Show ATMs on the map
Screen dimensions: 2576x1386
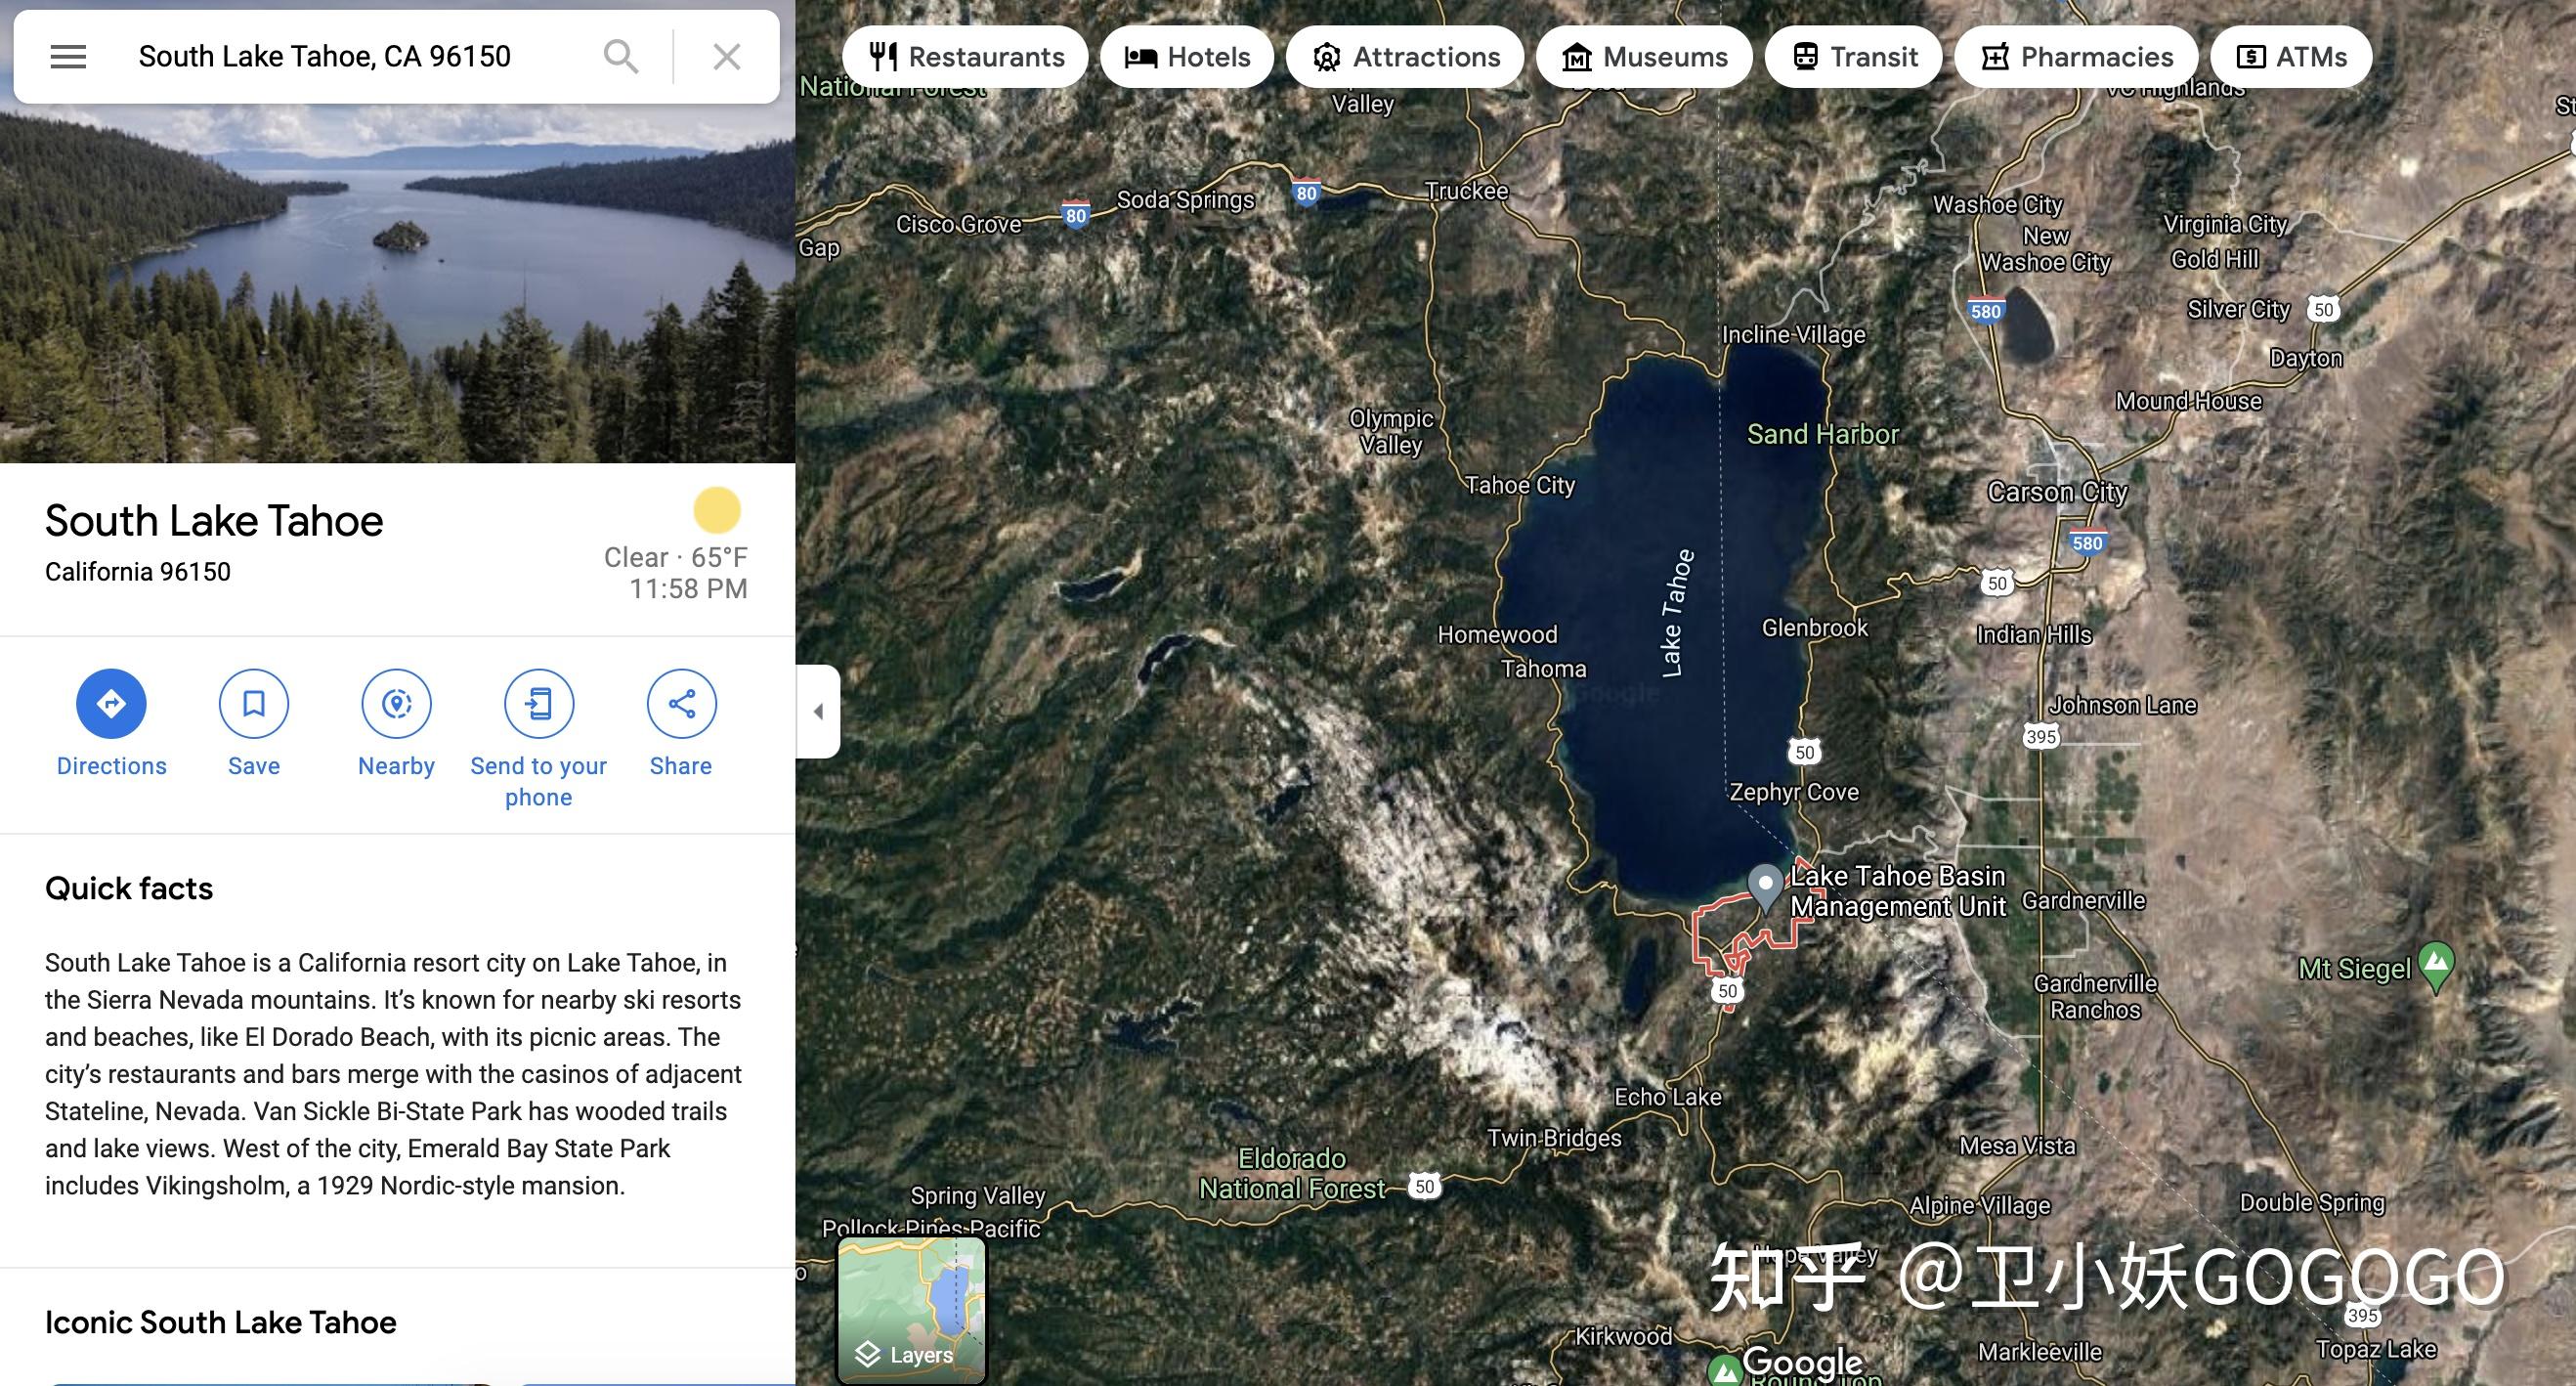[2291, 57]
